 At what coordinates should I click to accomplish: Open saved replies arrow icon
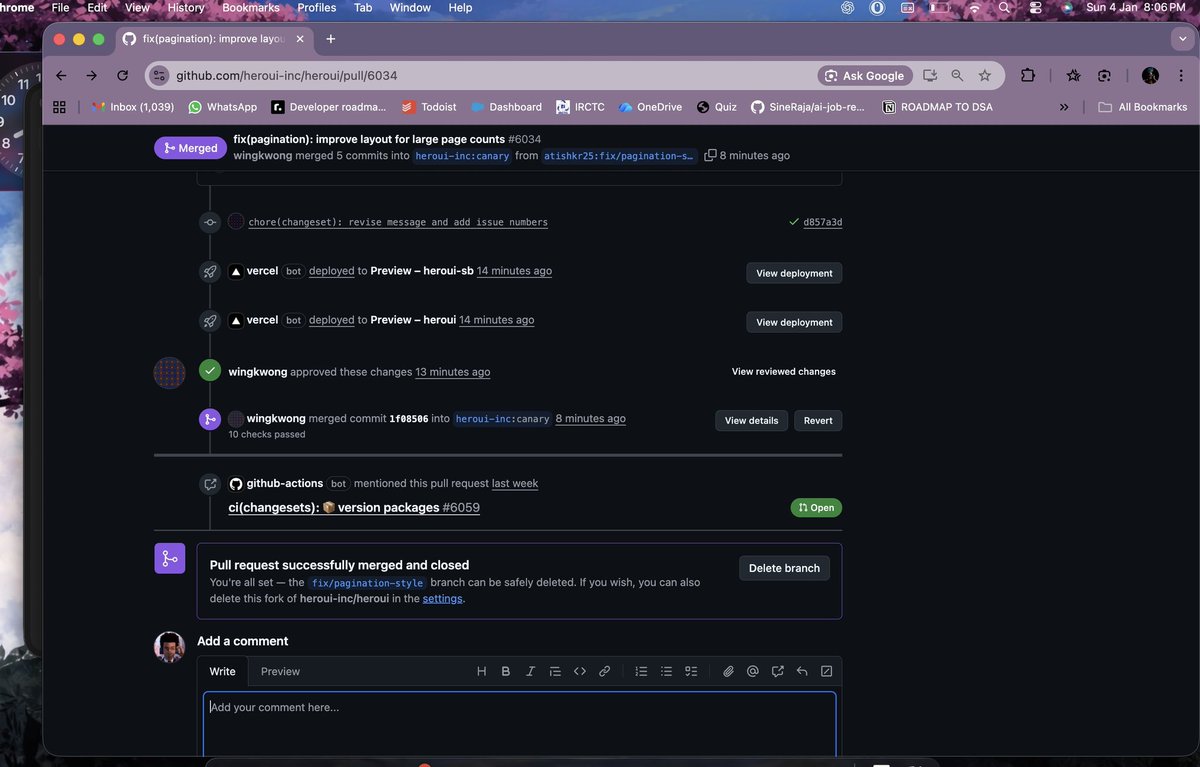point(802,672)
